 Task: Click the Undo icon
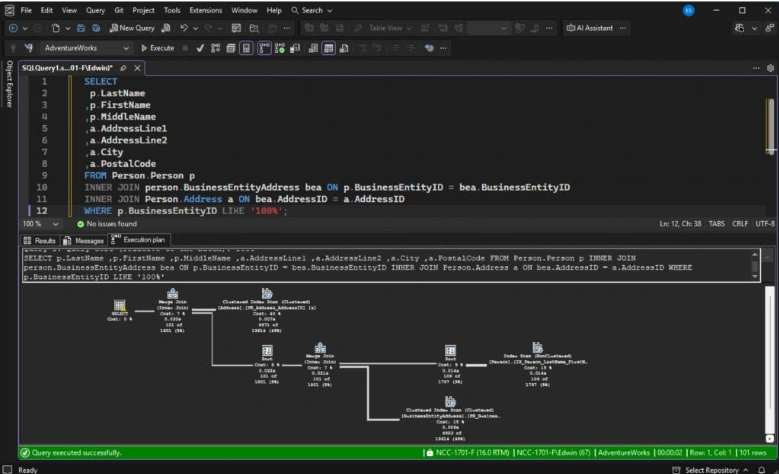click(x=184, y=28)
